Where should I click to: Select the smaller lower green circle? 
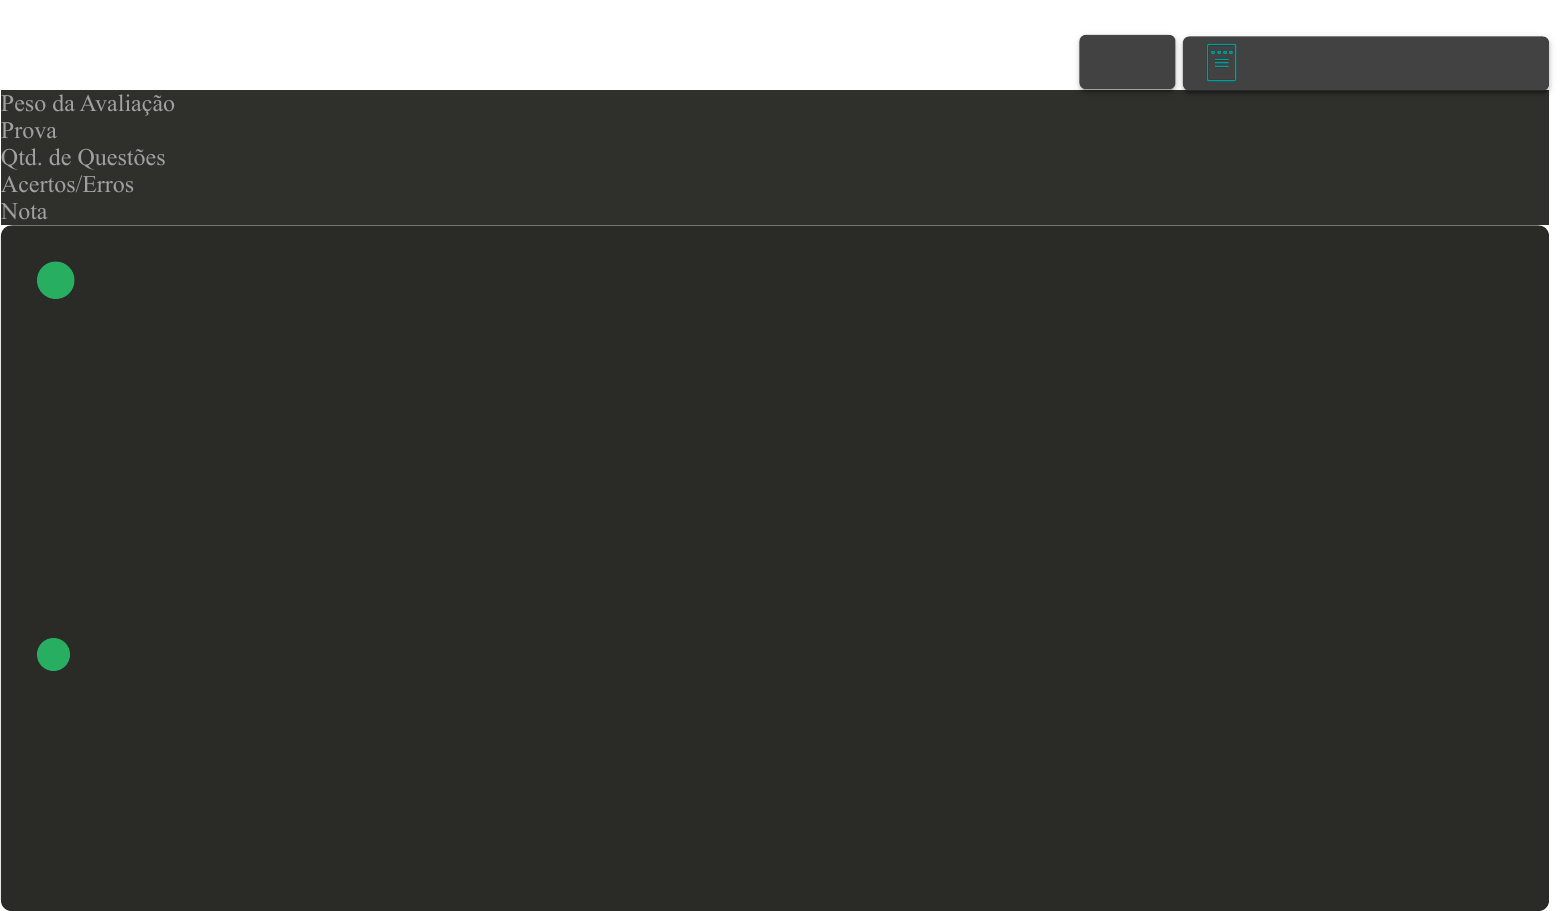[x=53, y=654]
